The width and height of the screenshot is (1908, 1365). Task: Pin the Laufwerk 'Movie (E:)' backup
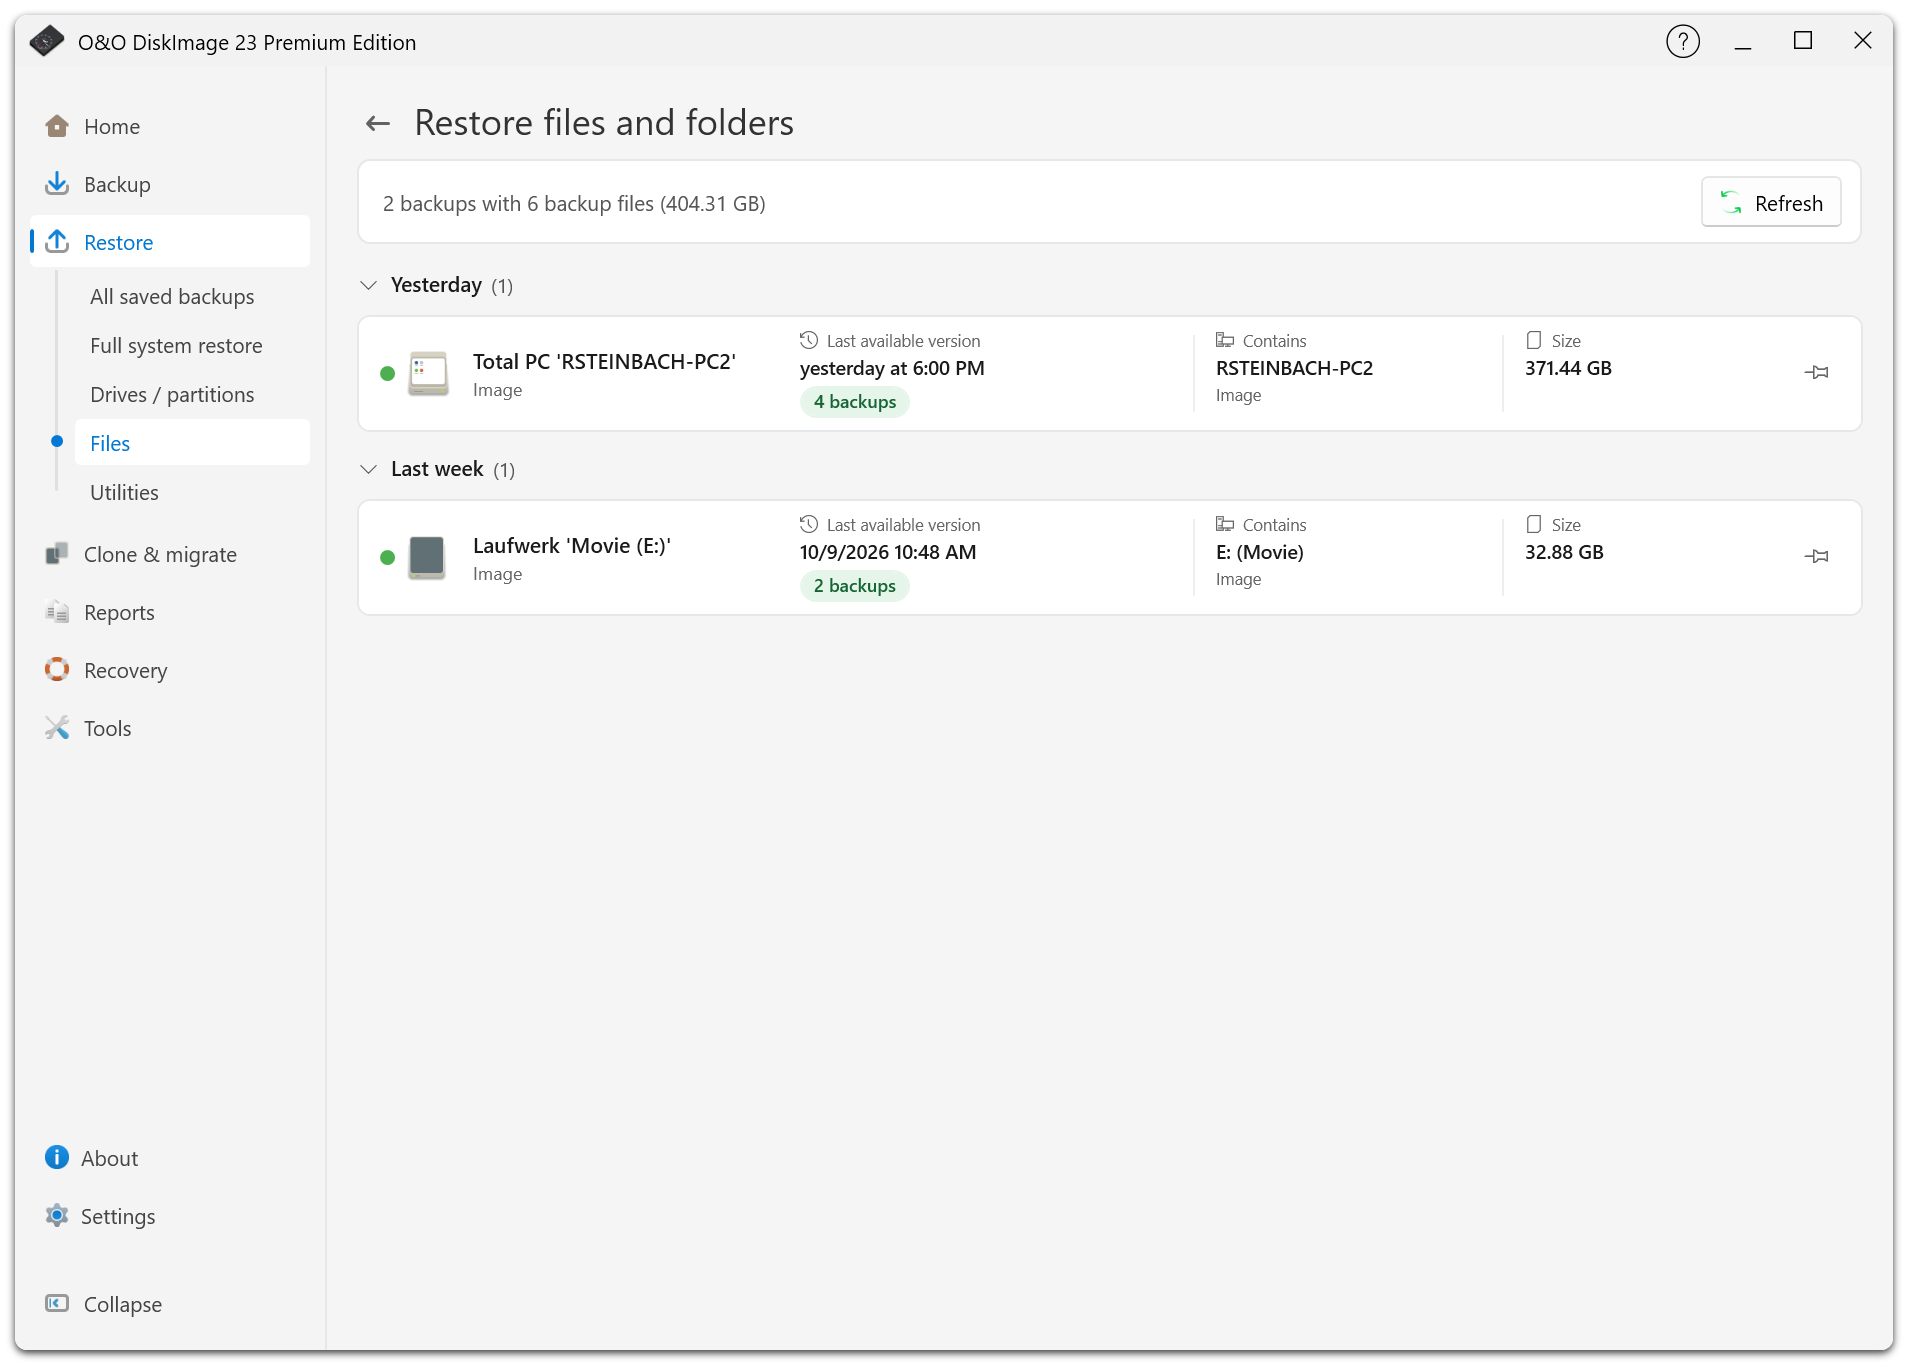[x=1817, y=557]
